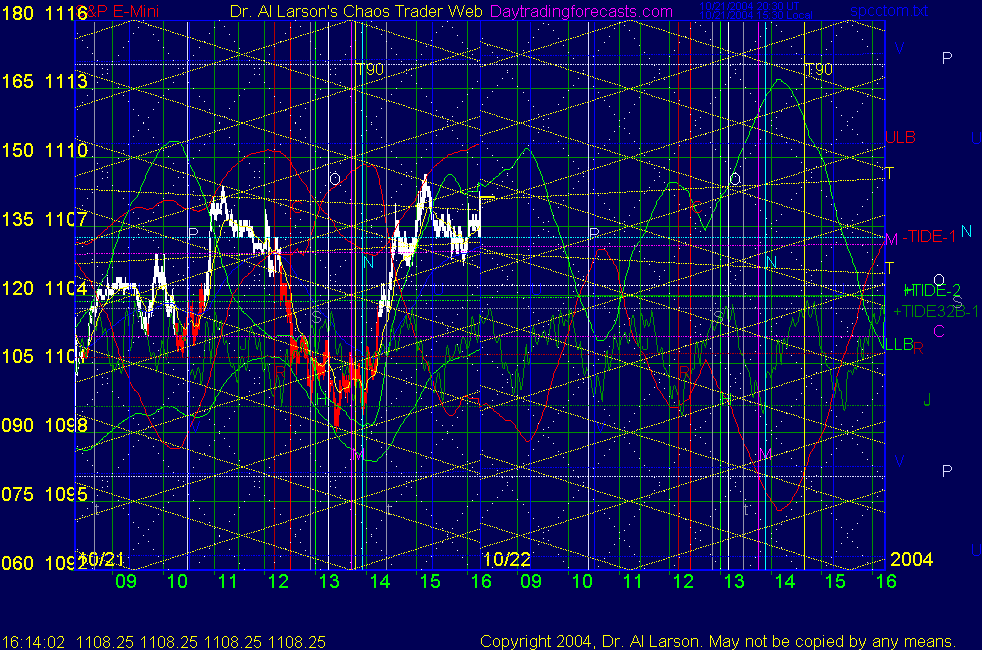Viewport: 982px width, 650px height.
Task: Click the "165 1113" price axis label
Action: (x=44, y=81)
